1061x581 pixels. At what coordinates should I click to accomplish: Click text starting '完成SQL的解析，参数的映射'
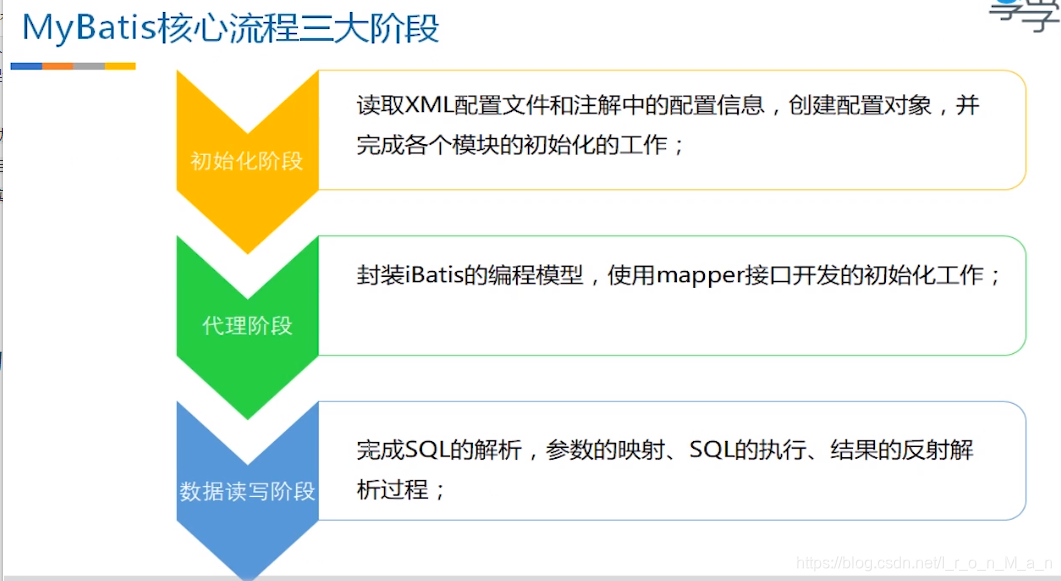[x=664, y=450]
